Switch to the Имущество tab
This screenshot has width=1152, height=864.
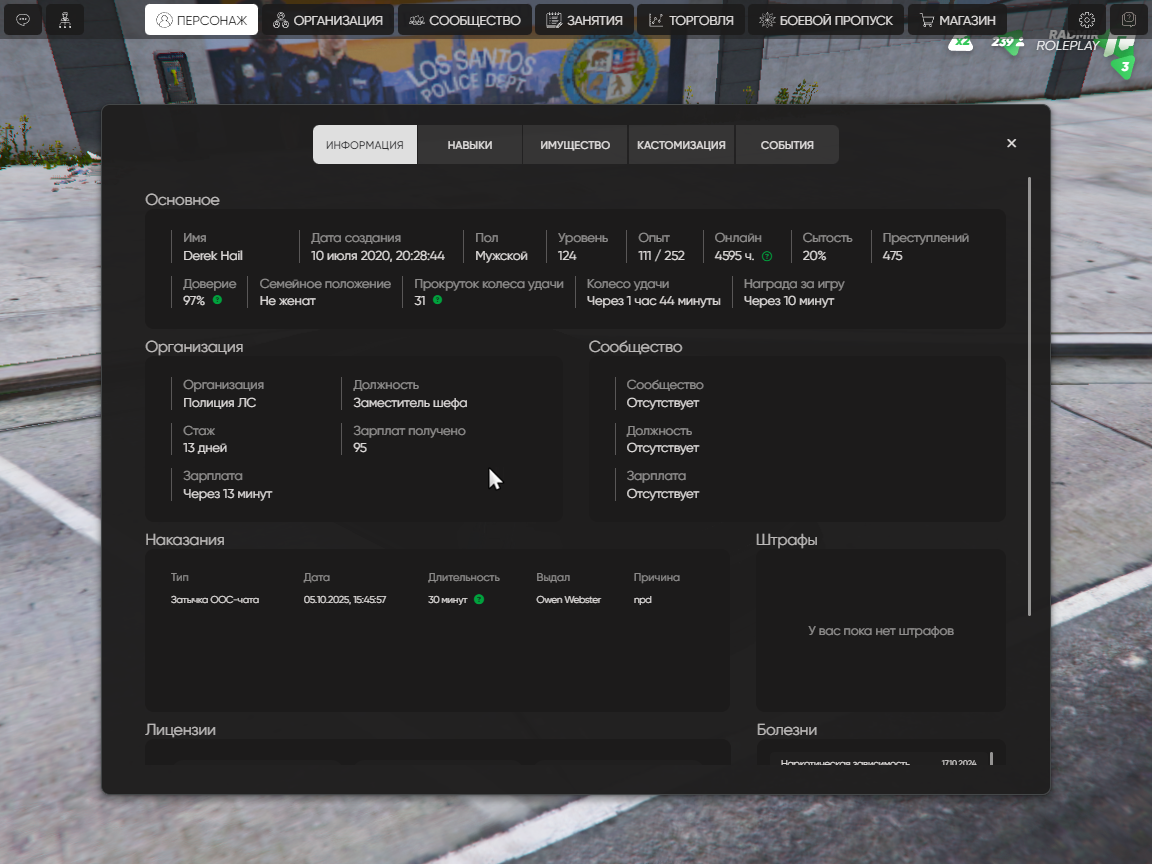[x=575, y=145]
